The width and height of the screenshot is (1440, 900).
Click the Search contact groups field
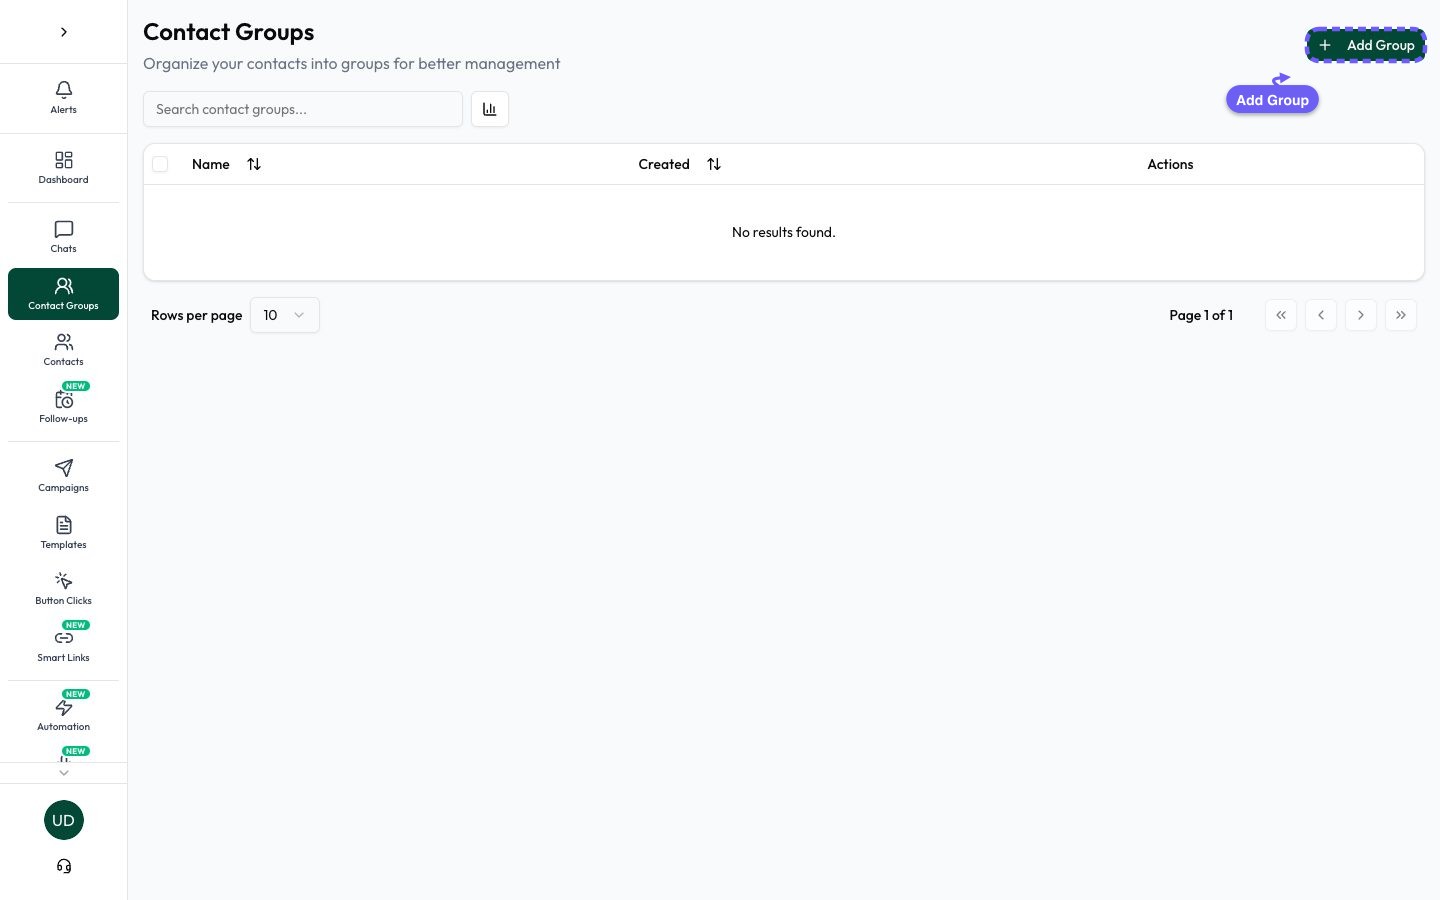coord(303,109)
